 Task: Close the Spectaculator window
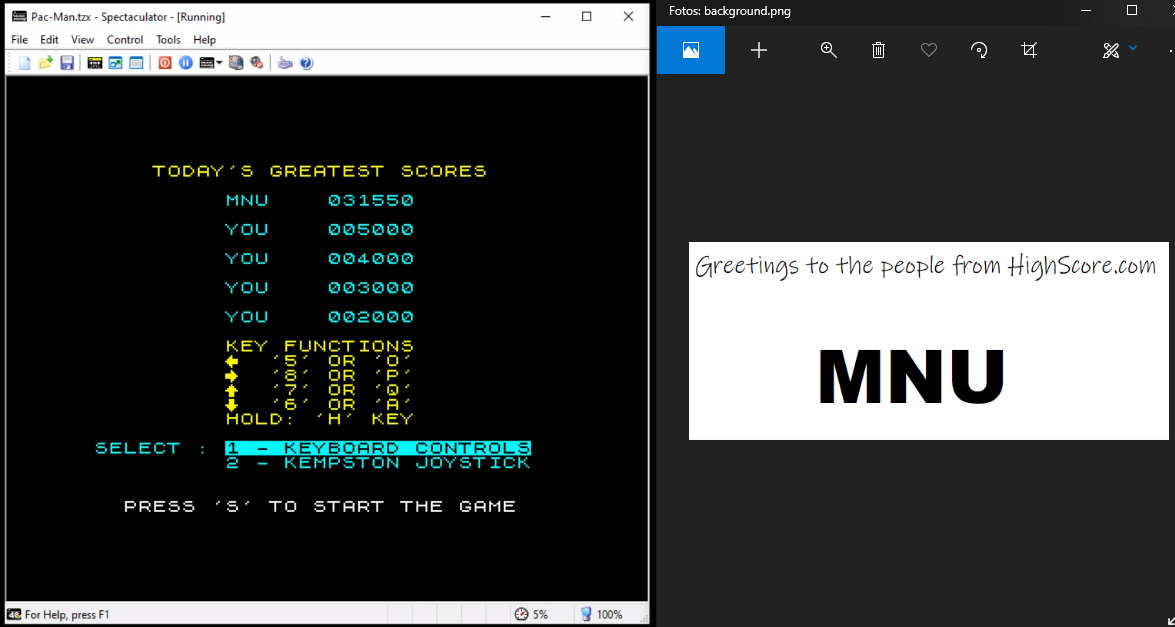click(629, 16)
